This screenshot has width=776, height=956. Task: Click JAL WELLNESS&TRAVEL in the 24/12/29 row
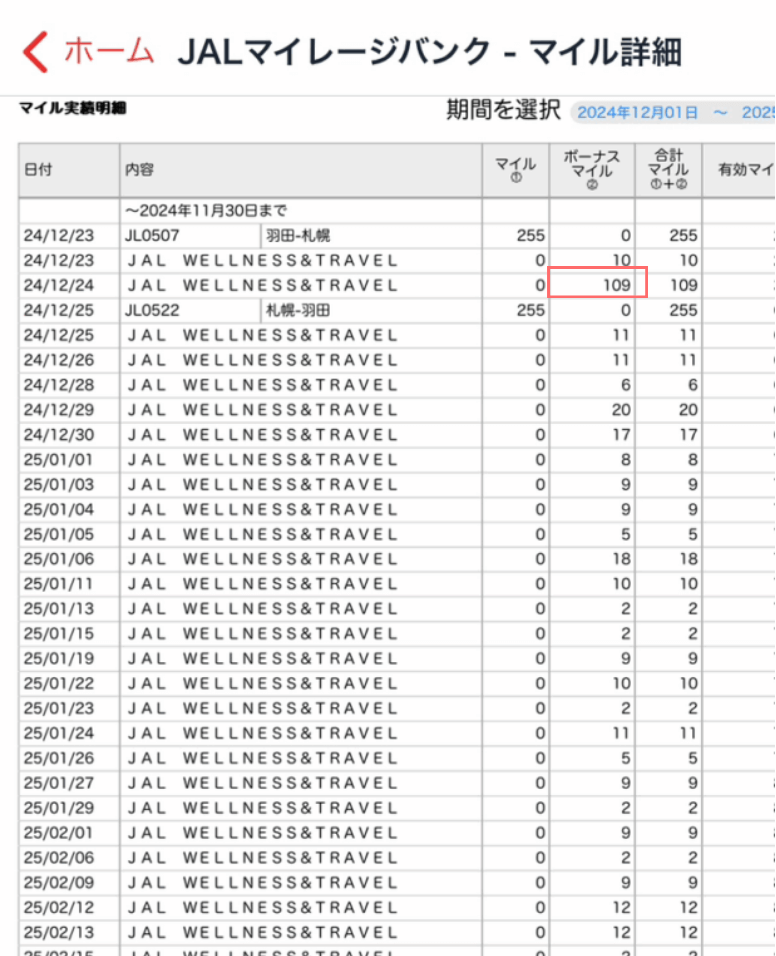pos(263,410)
